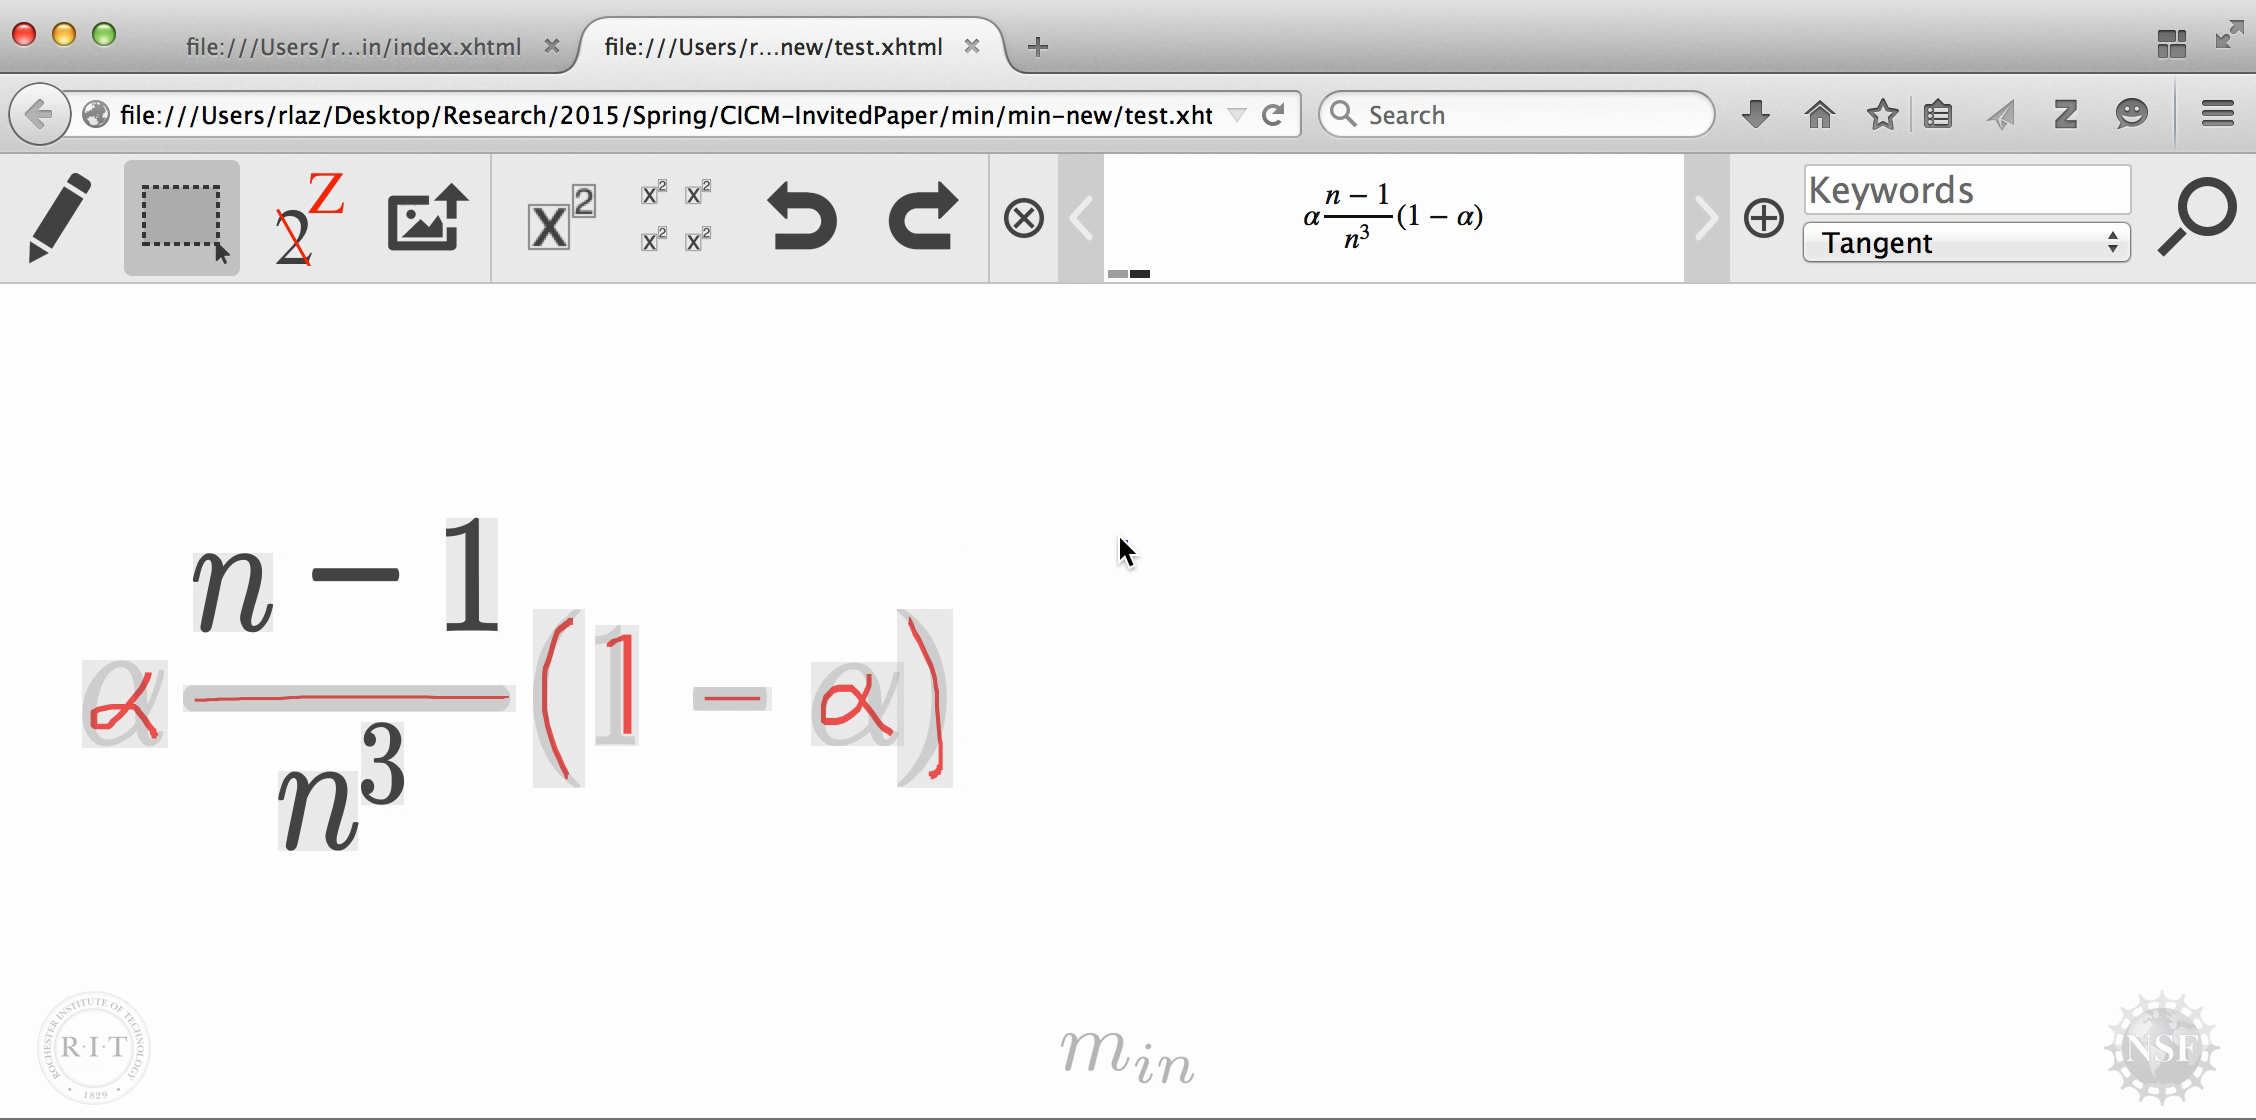
Task: Switch to the index.xhtml browser tab
Action: click(353, 47)
